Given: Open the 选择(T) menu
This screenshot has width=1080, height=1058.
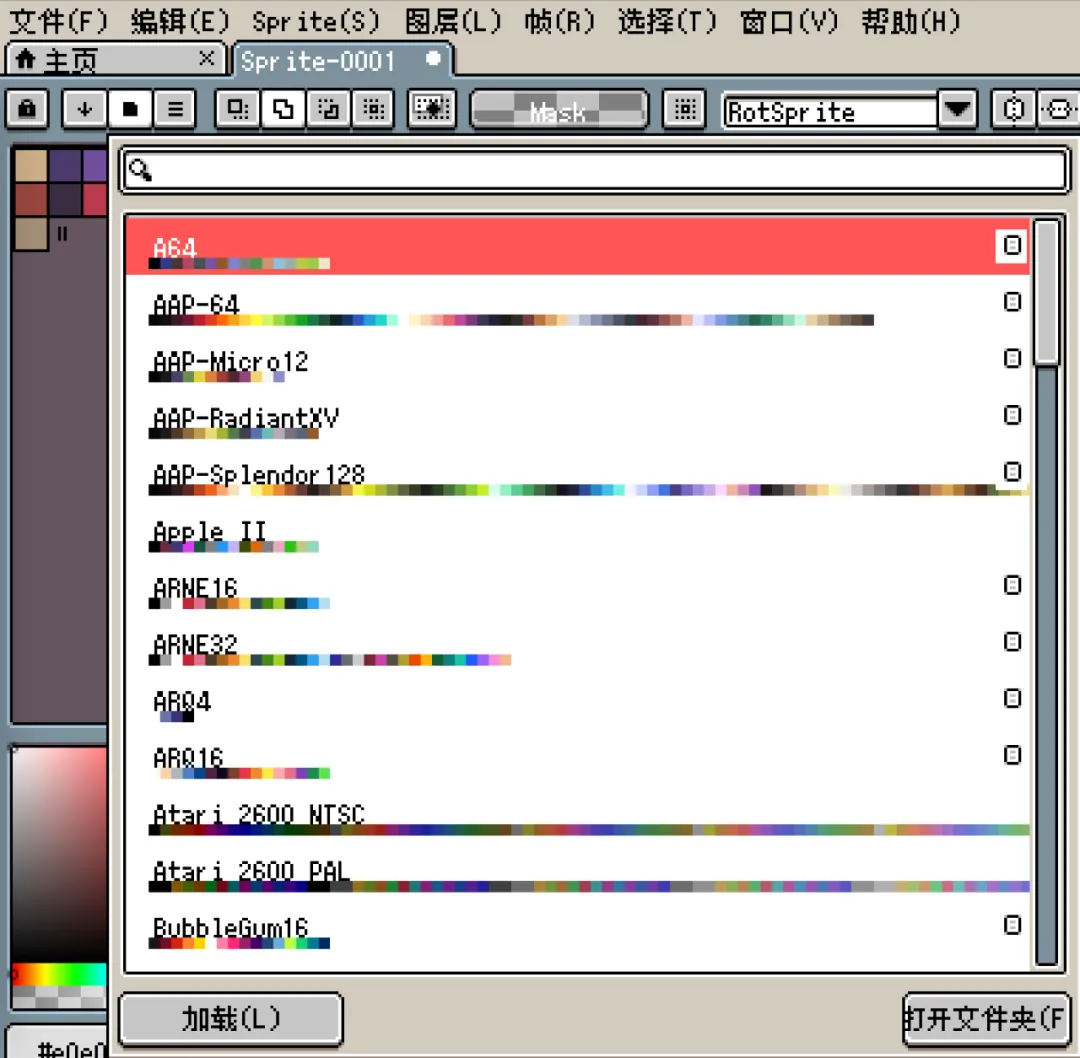Looking at the screenshot, I should point(667,21).
